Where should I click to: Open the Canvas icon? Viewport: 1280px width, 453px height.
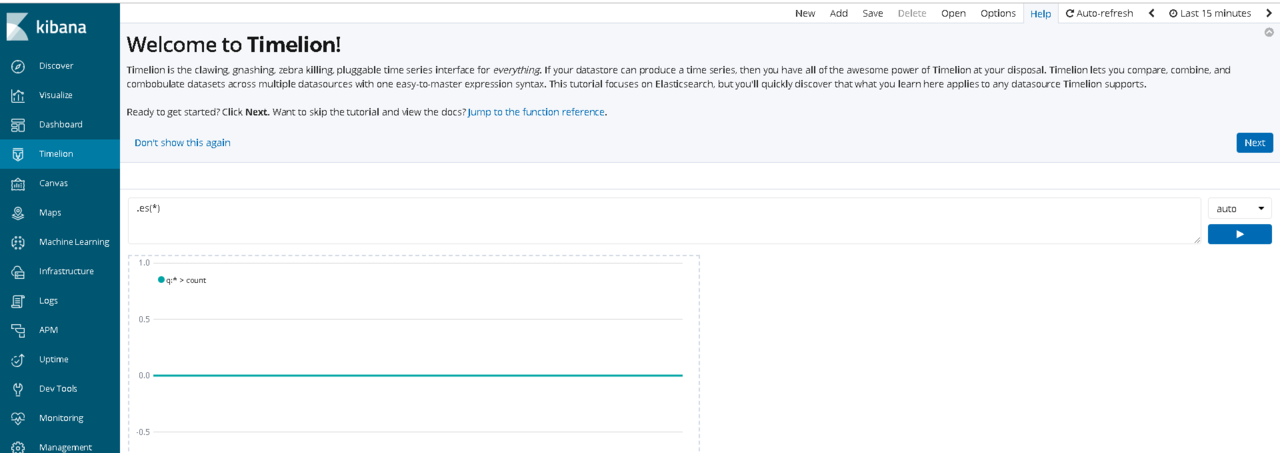click(18, 183)
